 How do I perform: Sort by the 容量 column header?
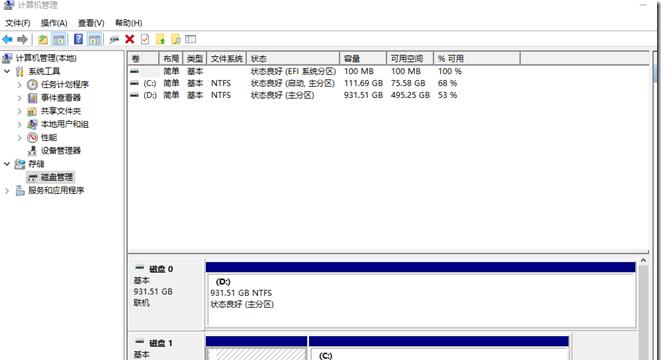pos(363,59)
